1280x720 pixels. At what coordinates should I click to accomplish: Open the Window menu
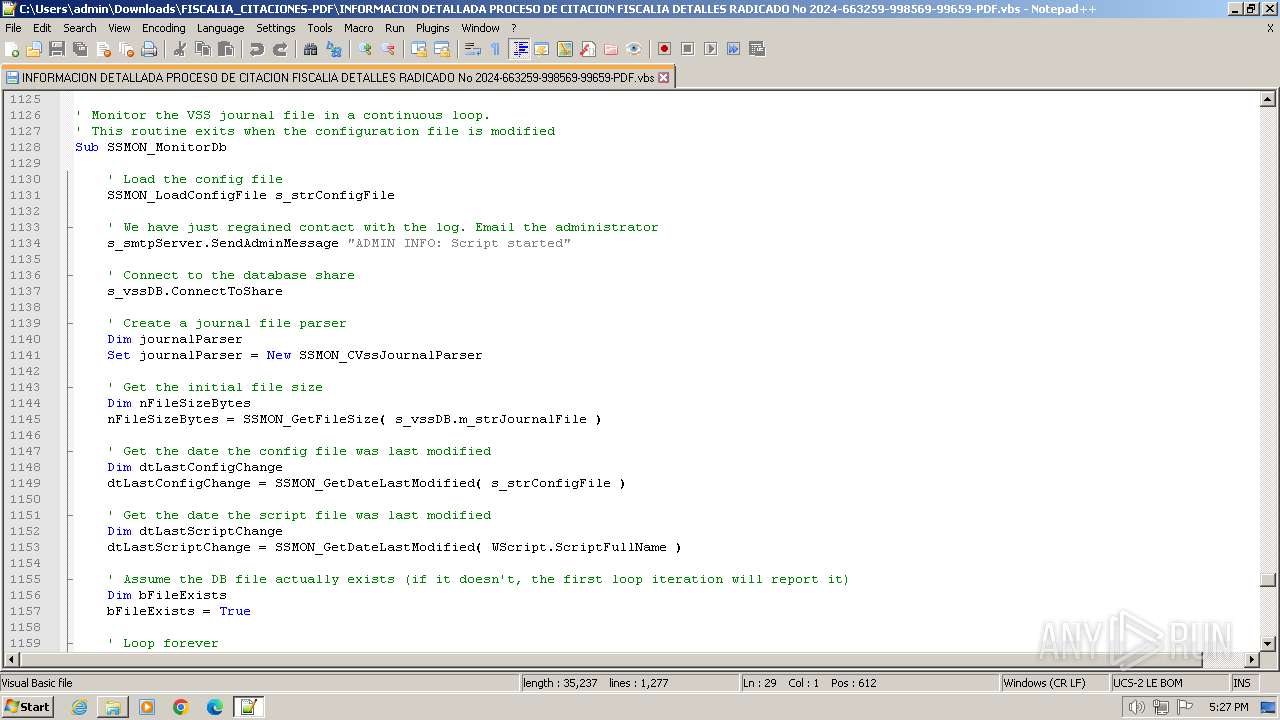[x=480, y=28]
